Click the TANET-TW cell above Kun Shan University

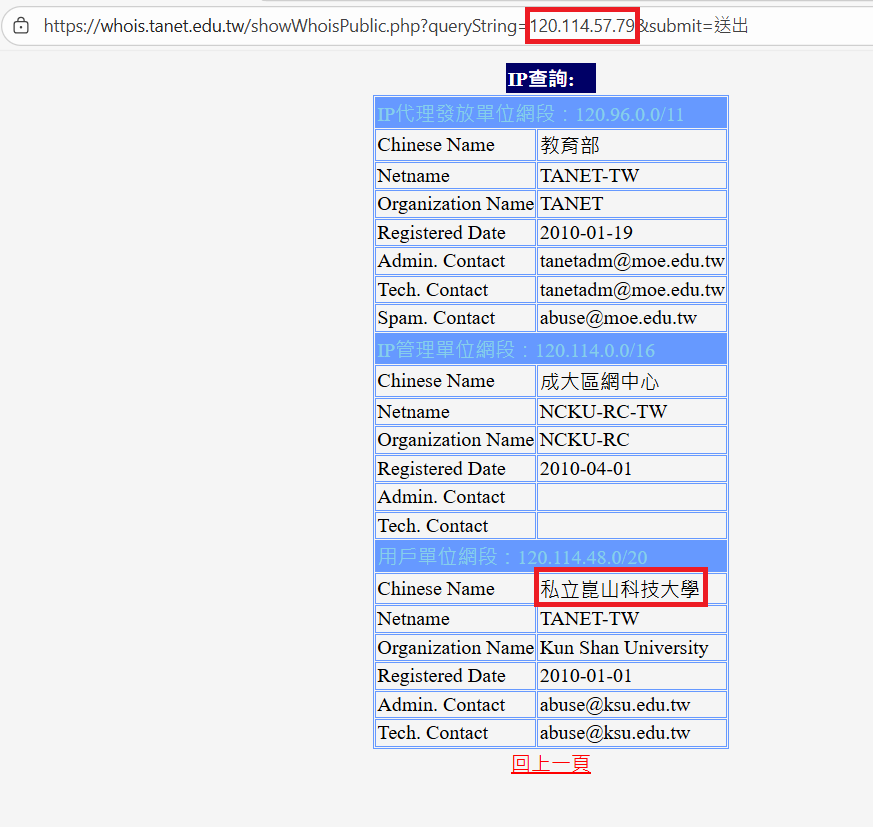[631, 619]
